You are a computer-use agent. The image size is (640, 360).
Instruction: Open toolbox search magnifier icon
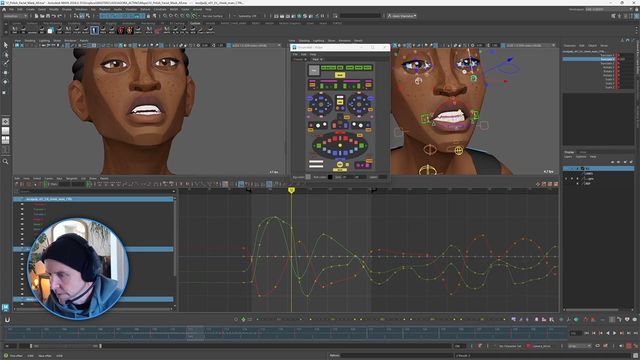click(x=5, y=161)
